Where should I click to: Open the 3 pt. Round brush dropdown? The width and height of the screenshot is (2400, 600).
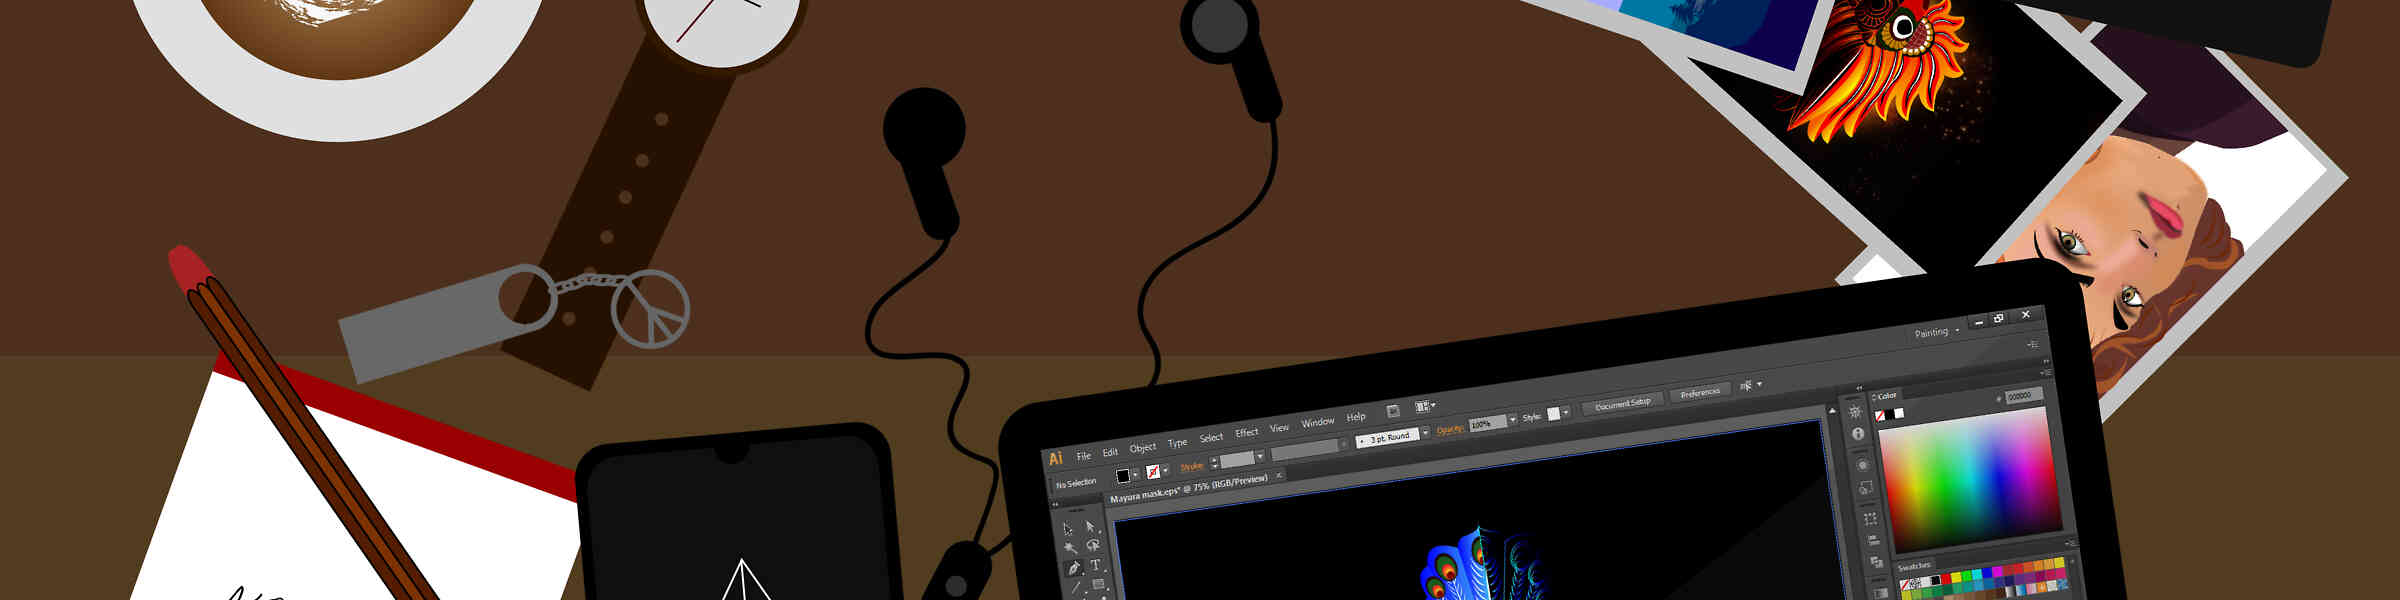(x=1425, y=432)
